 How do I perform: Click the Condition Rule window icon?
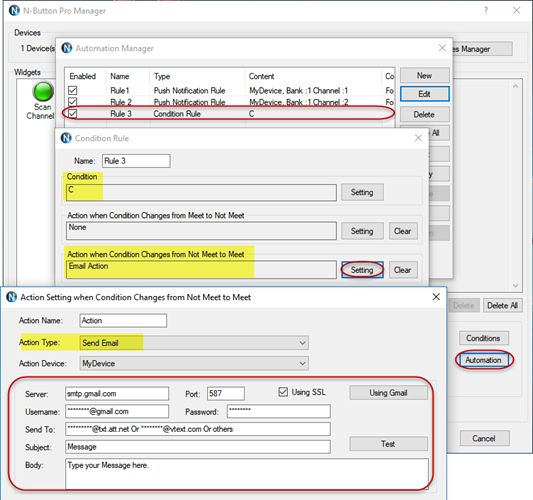pos(66,138)
